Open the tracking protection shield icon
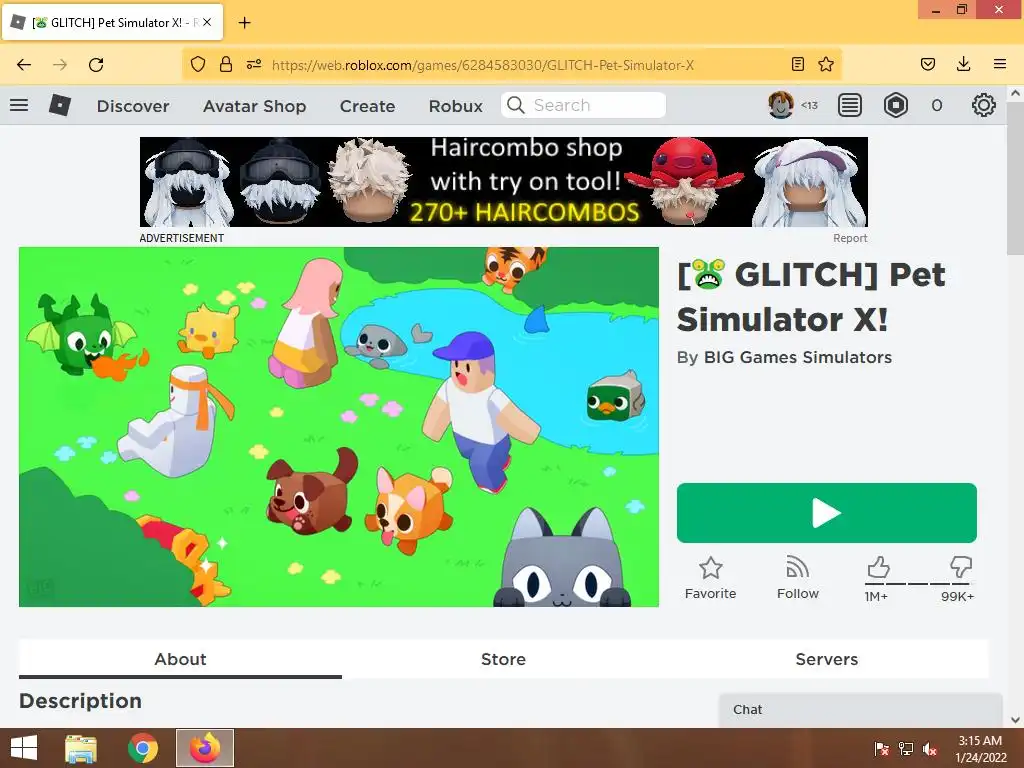 click(x=198, y=64)
